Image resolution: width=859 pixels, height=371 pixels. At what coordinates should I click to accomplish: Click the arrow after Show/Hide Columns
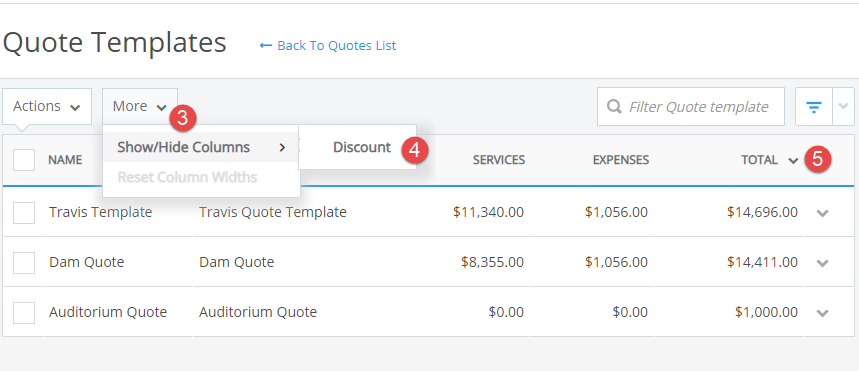point(282,147)
